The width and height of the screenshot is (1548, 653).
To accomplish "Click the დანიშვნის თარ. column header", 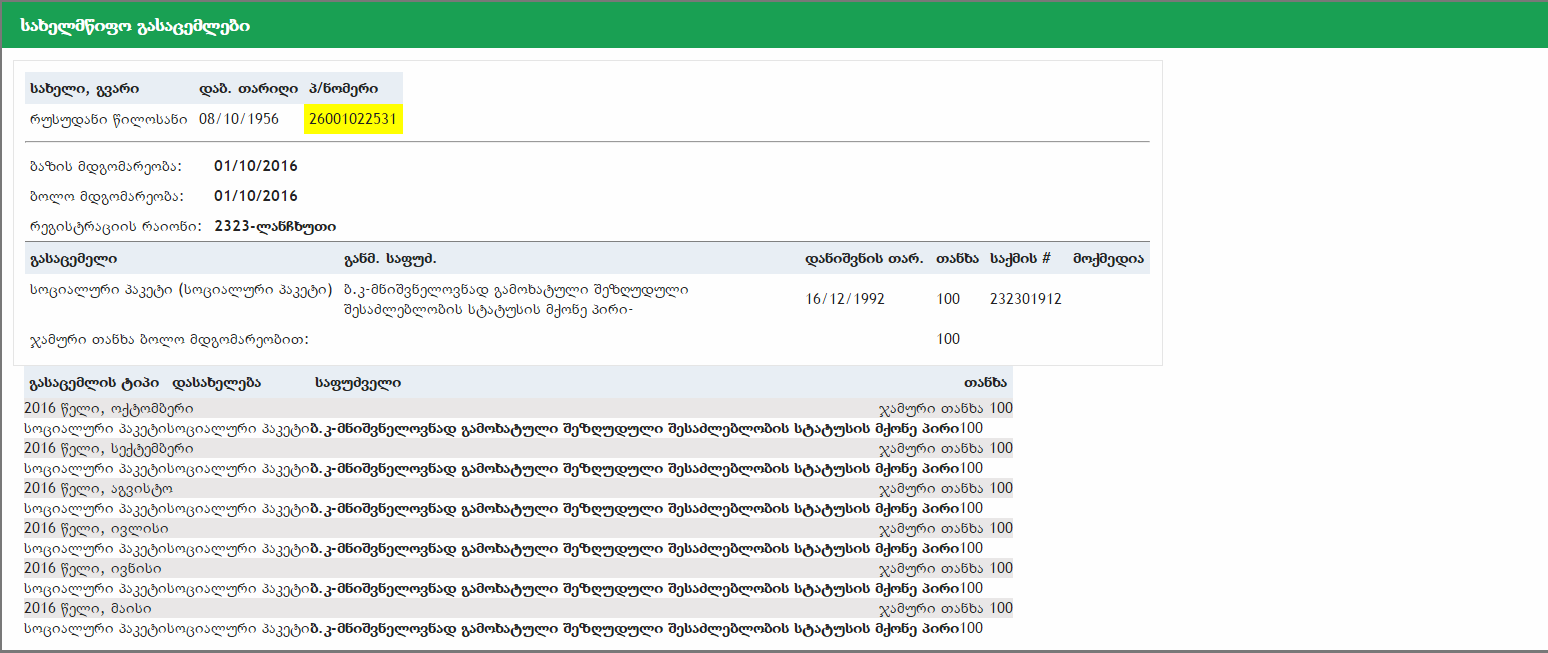I will 864,258.
